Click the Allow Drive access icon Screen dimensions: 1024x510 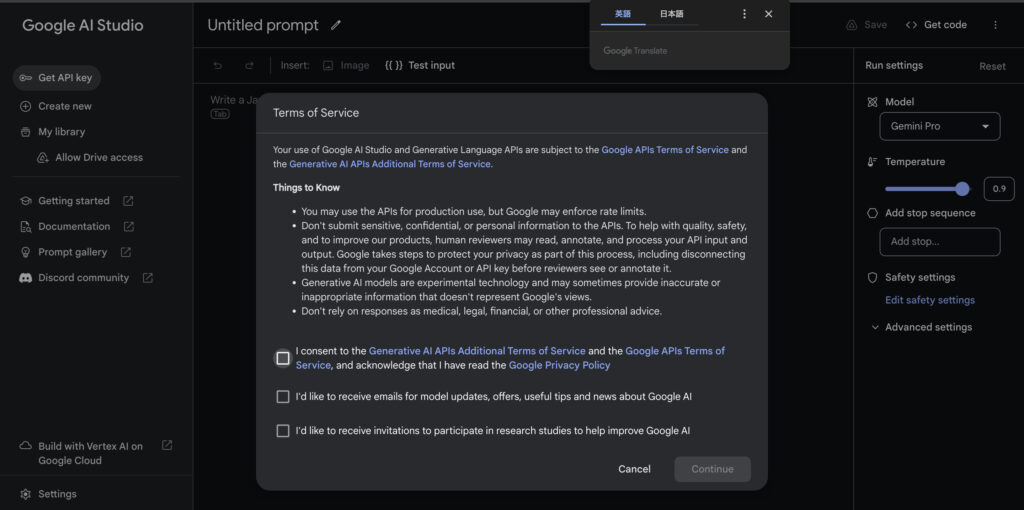43,157
